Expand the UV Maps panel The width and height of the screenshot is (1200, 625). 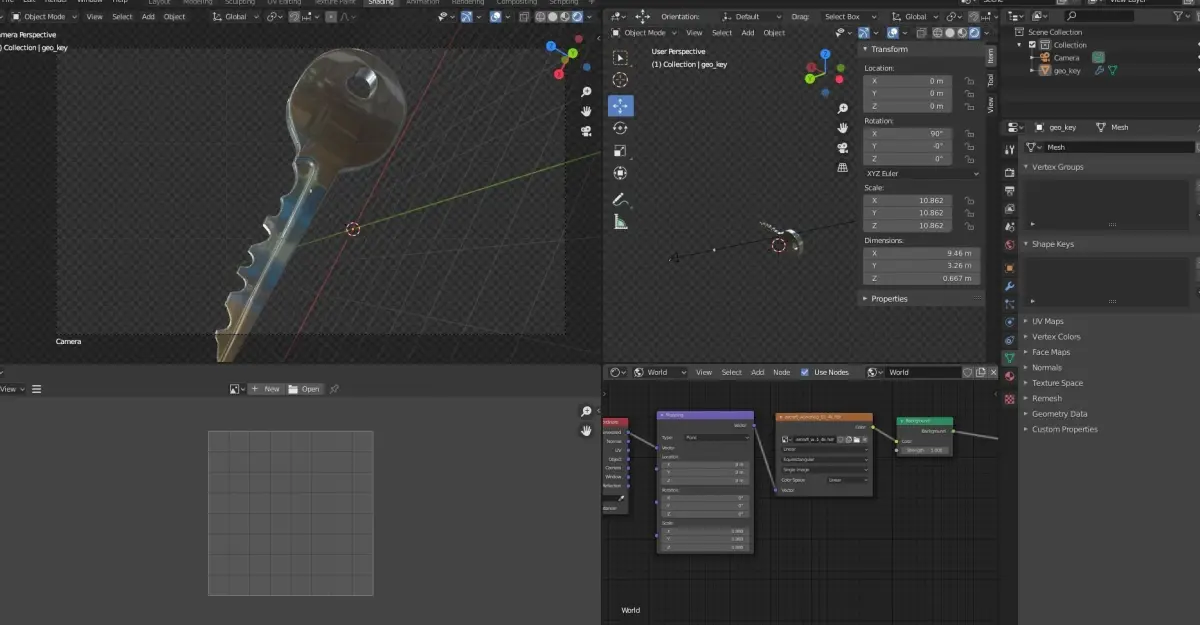(x=1048, y=321)
